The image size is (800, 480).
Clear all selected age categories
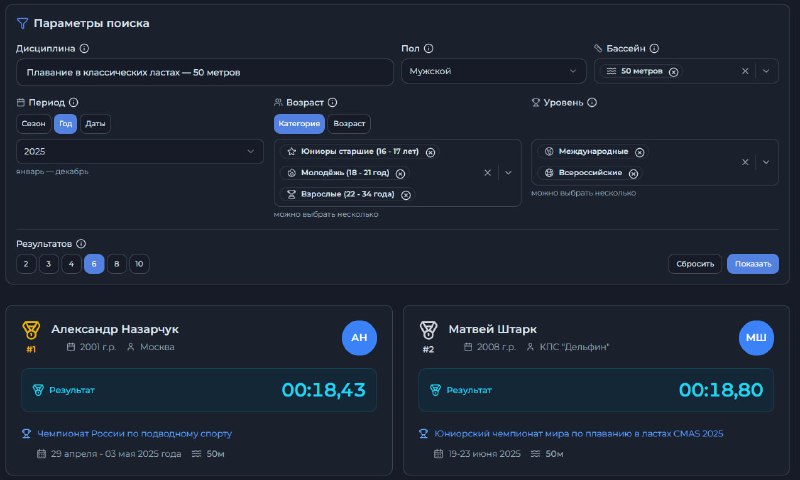click(x=487, y=173)
